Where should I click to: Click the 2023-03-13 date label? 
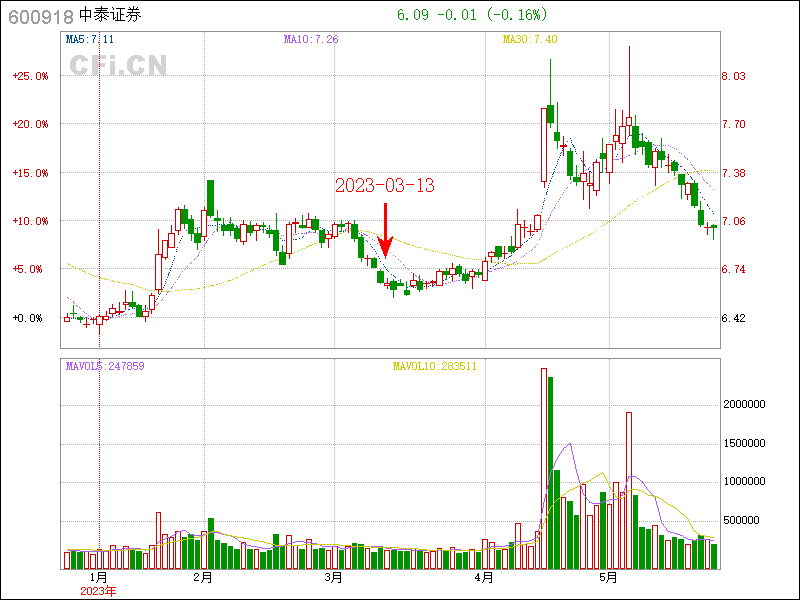pos(385,186)
